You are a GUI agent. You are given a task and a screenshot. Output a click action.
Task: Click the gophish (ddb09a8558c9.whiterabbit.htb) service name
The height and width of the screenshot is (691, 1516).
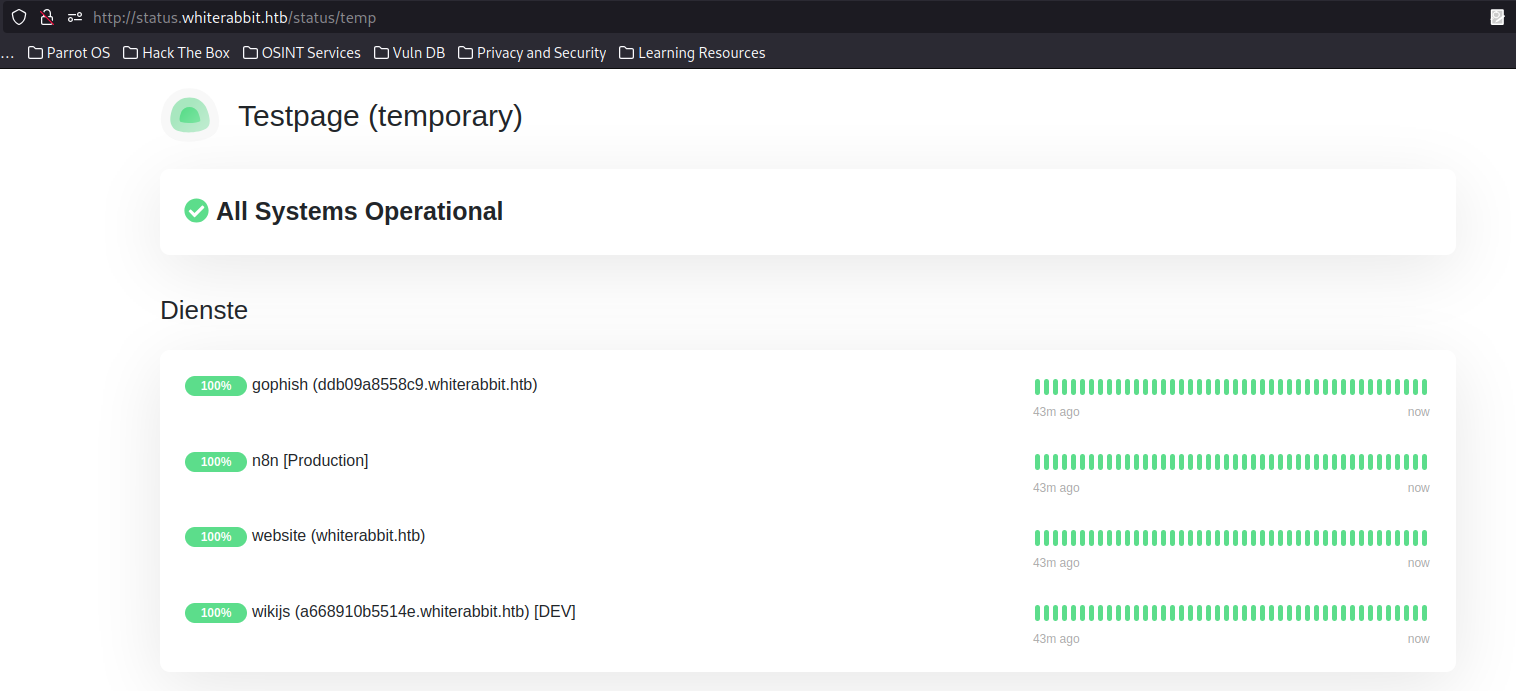coord(394,385)
